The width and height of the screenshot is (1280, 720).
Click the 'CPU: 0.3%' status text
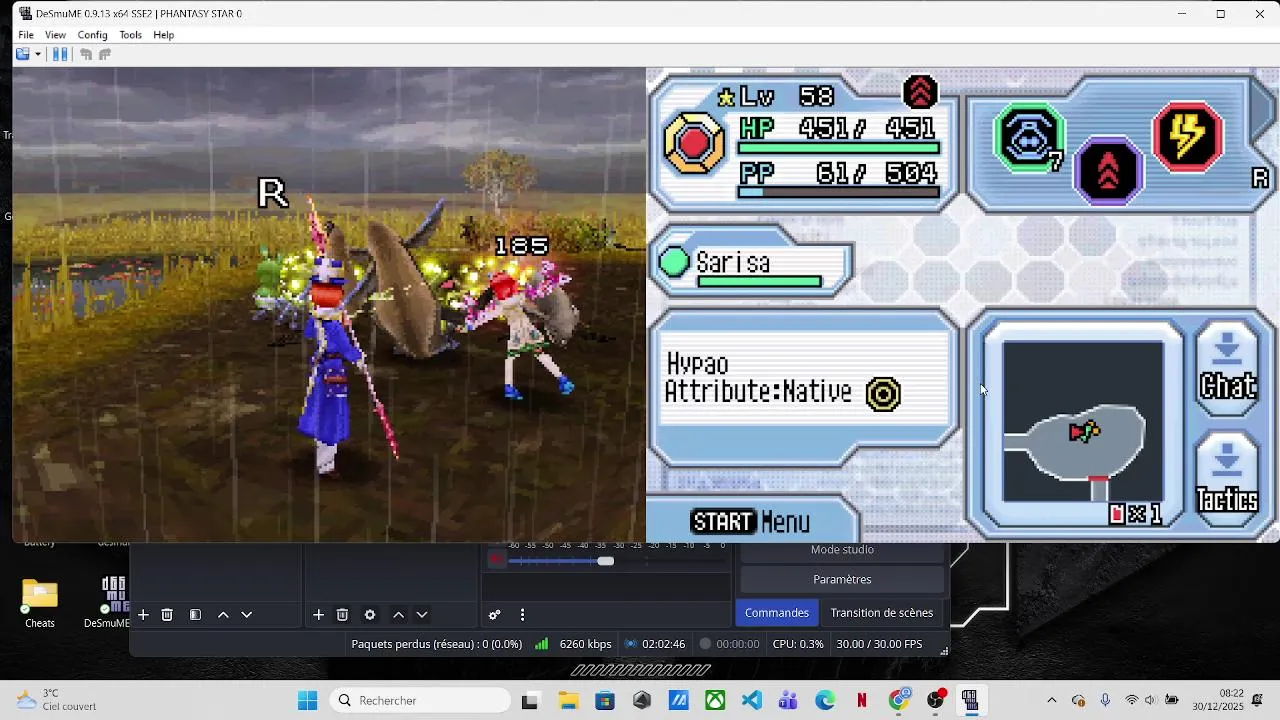pyautogui.click(x=798, y=644)
